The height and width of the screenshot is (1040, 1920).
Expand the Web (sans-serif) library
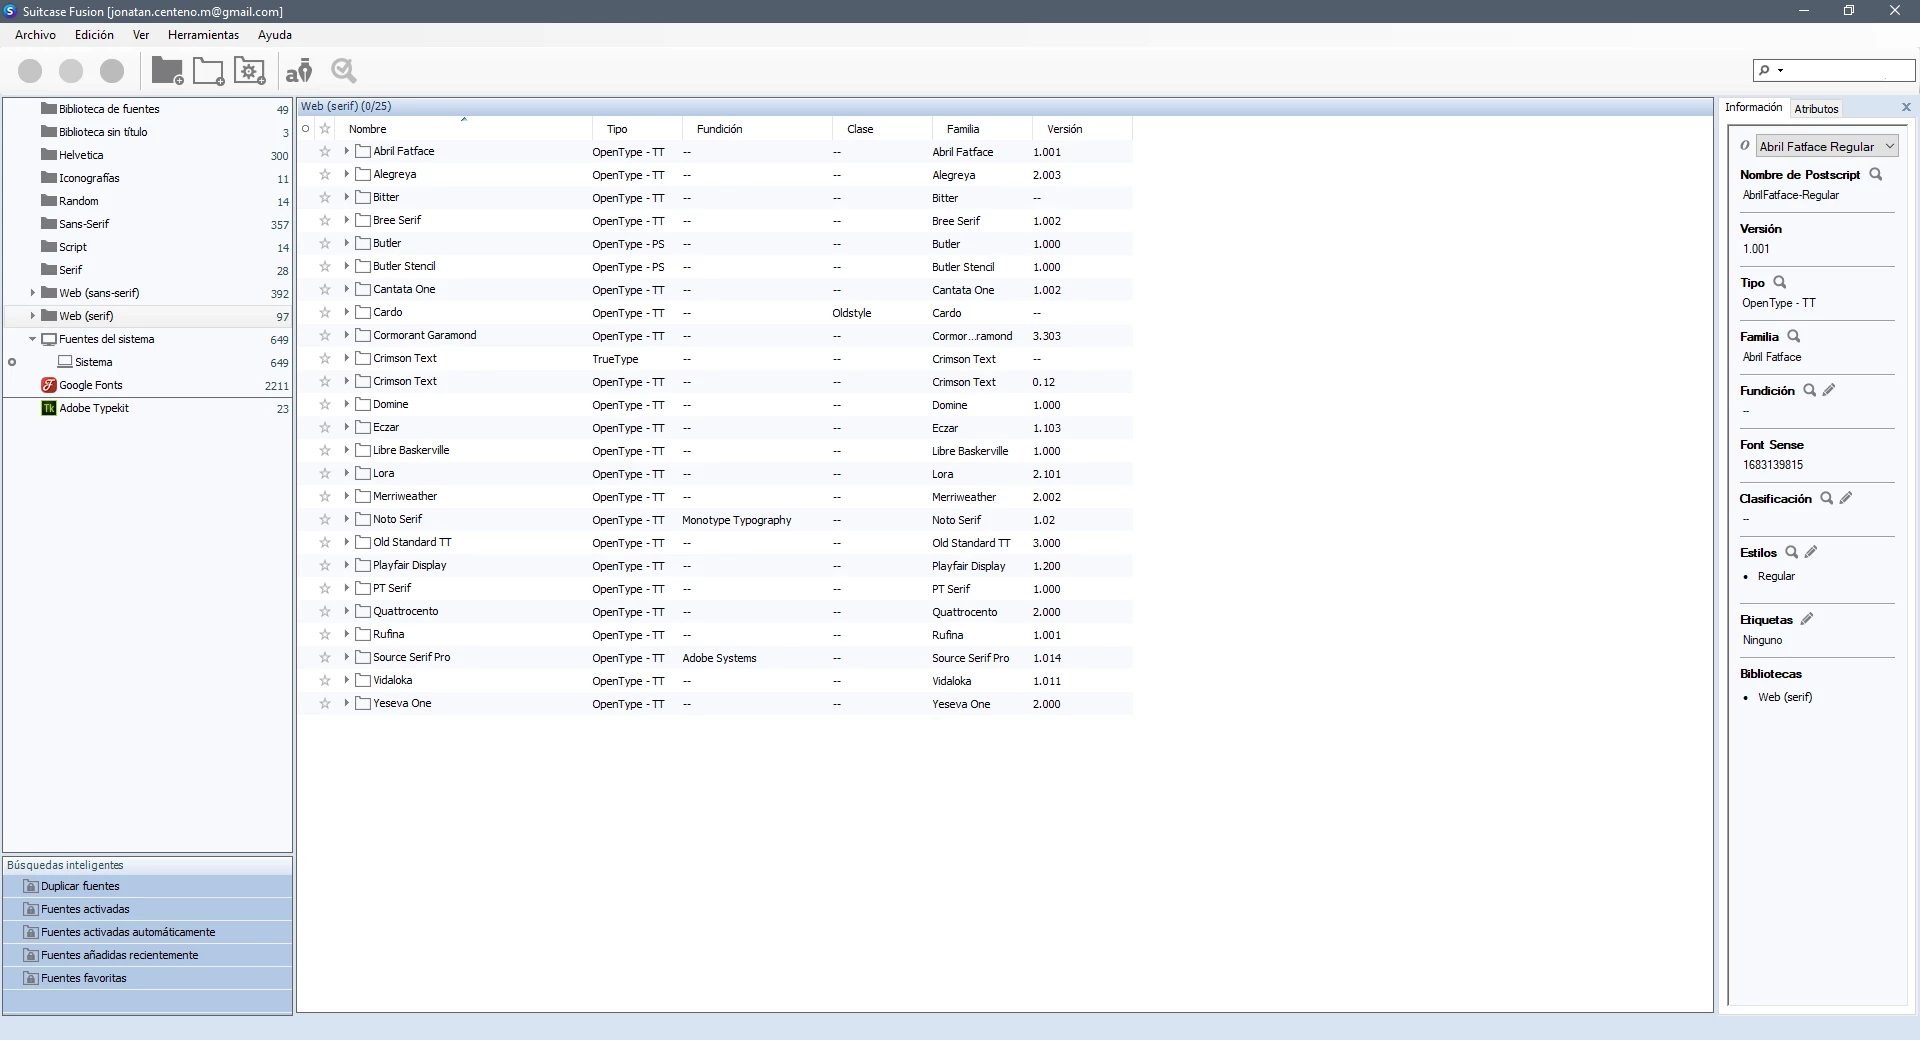[x=32, y=293]
